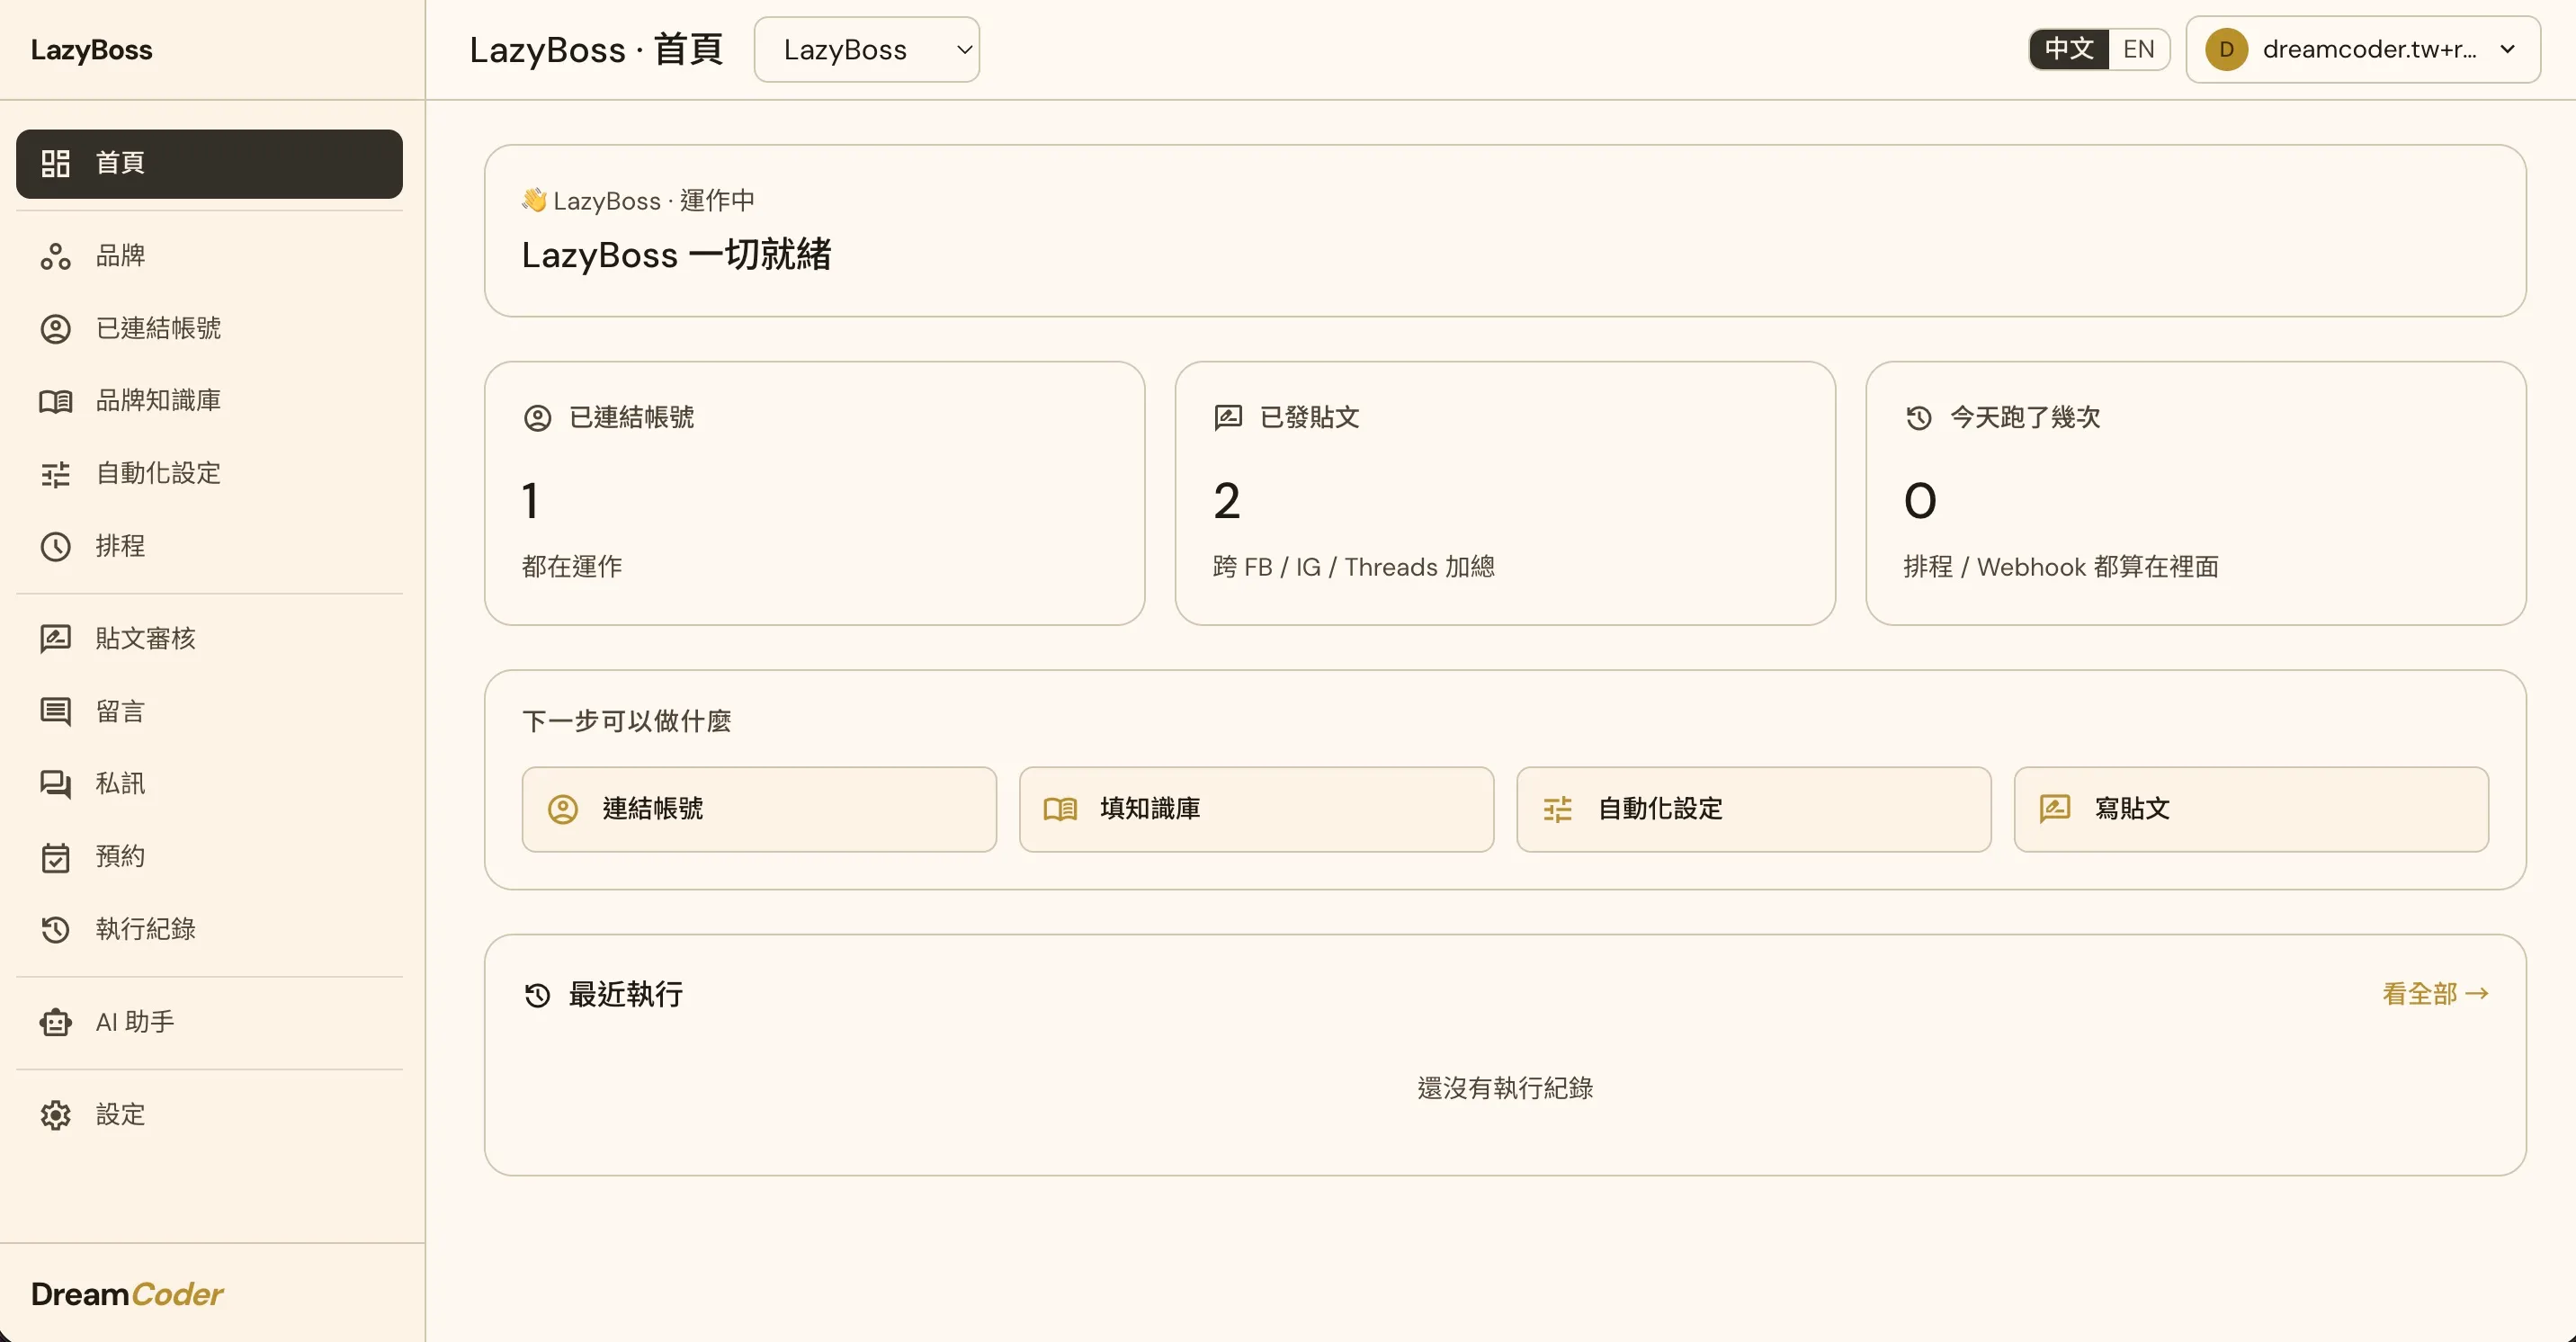Image resolution: width=2576 pixels, height=1342 pixels.
Task: Click the 首頁 dashboard grid icon
Action: tap(55, 163)
